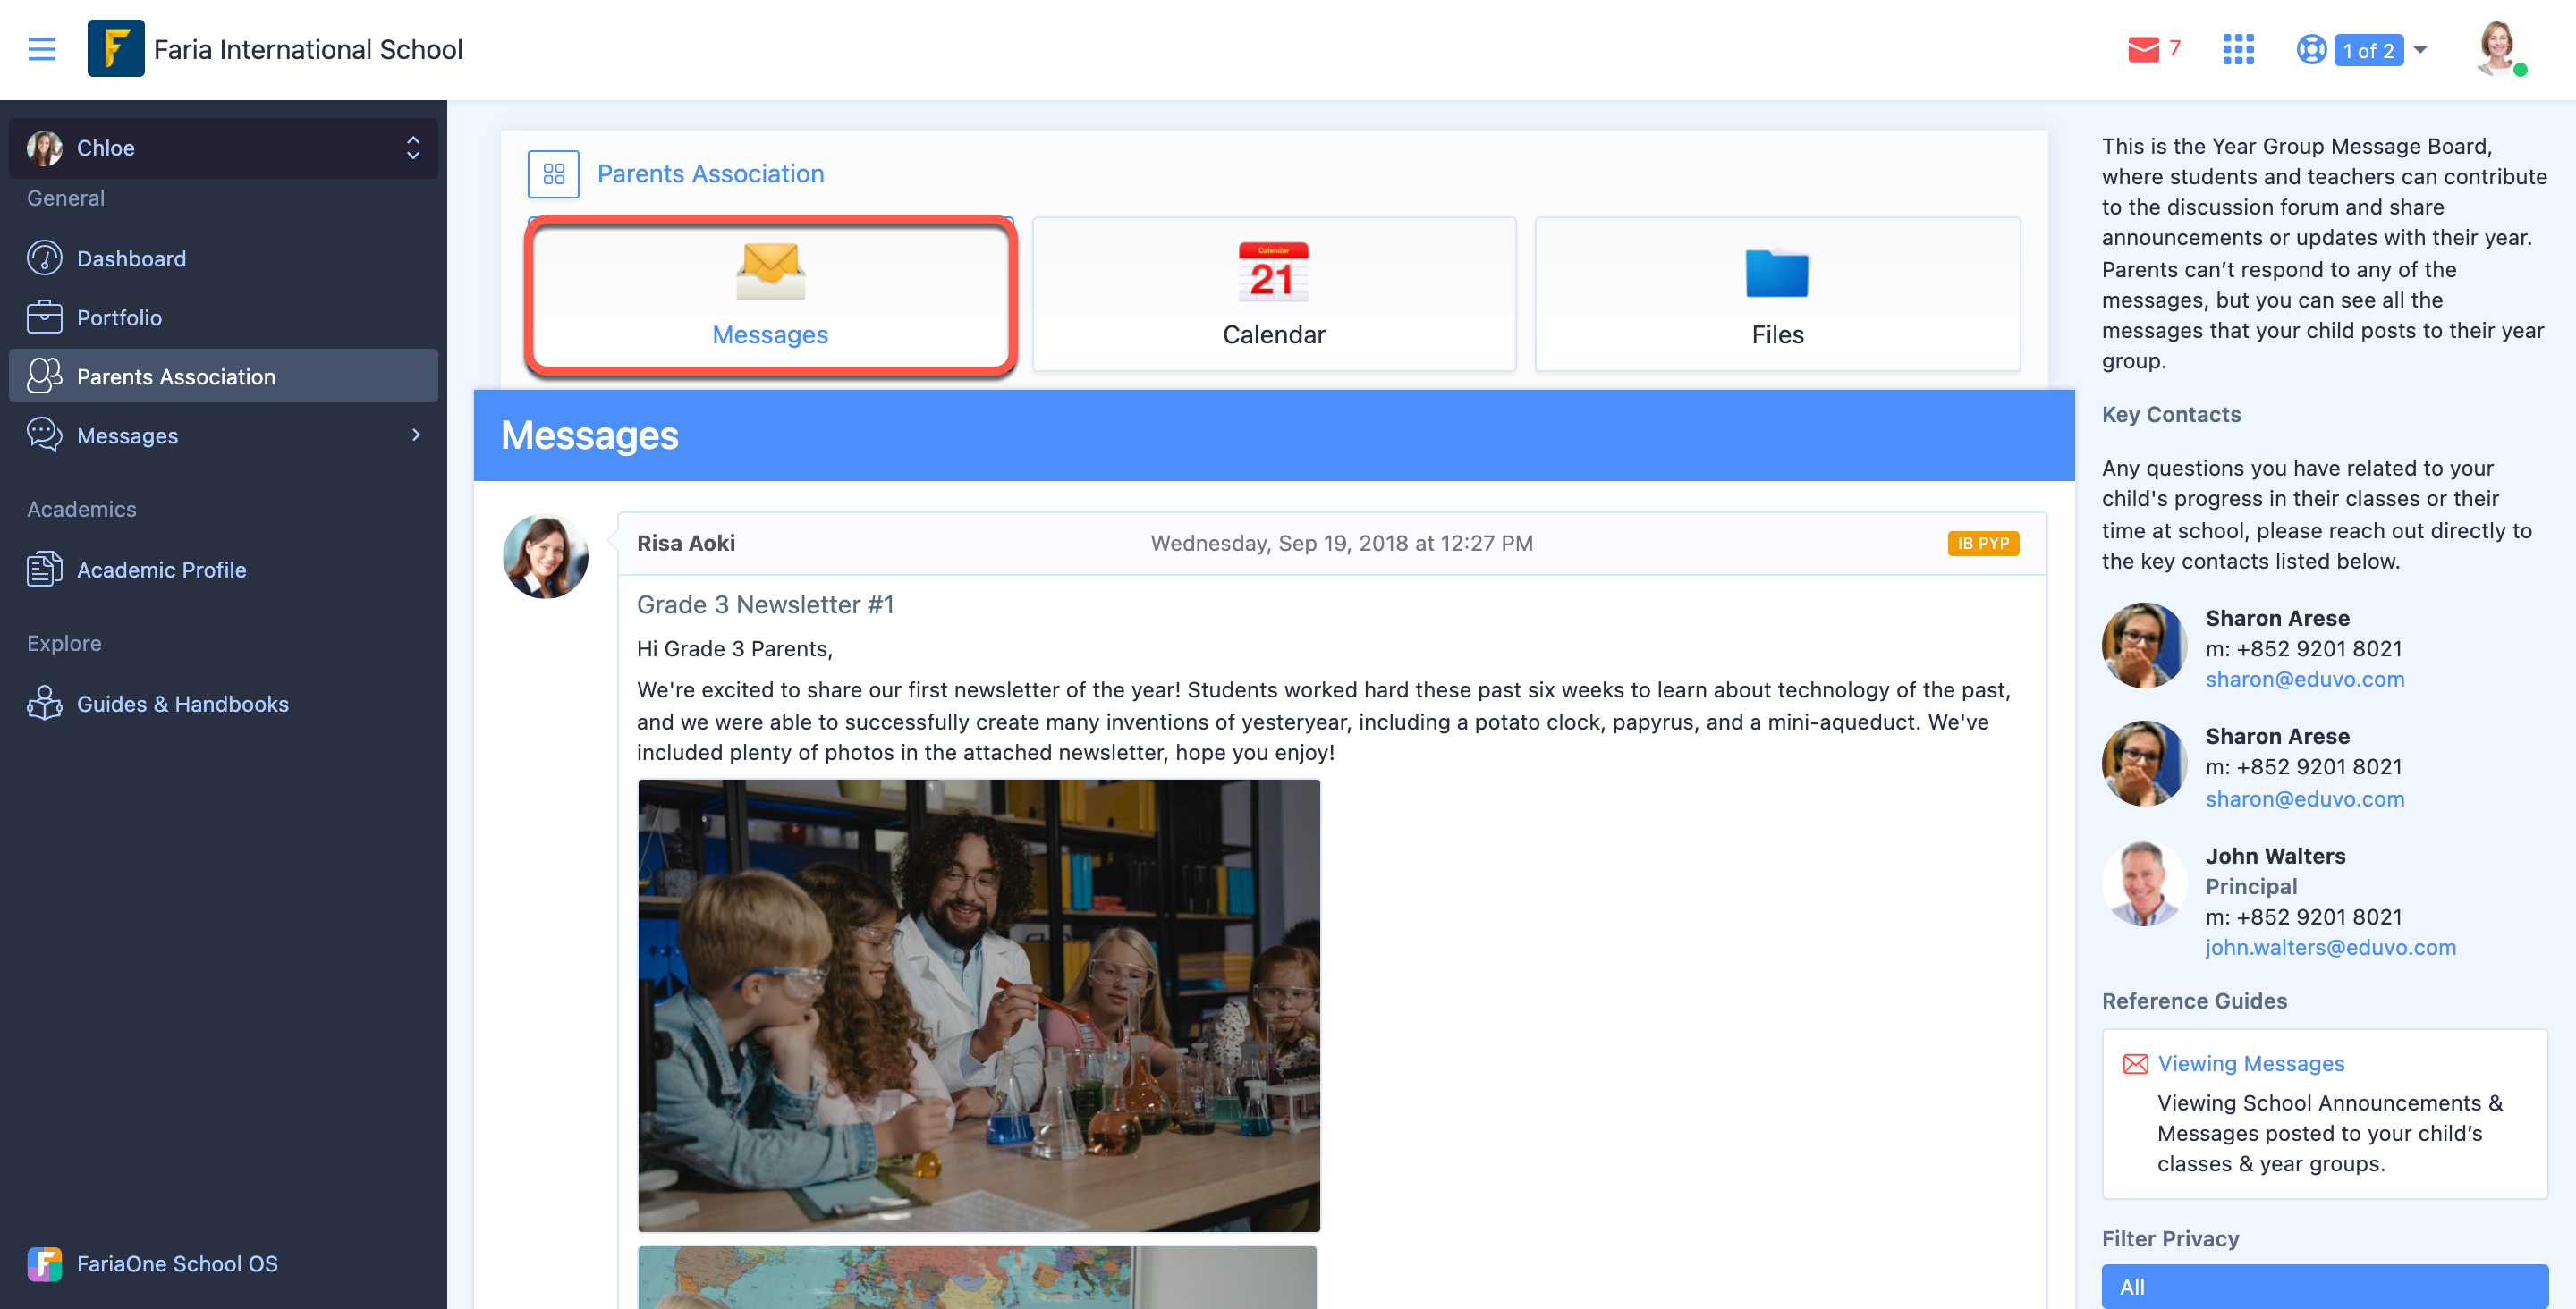The height and width of the screenshot is (1309, 2576).
Task: Click the Academic Profile document icon
Action: coord(44,569)
